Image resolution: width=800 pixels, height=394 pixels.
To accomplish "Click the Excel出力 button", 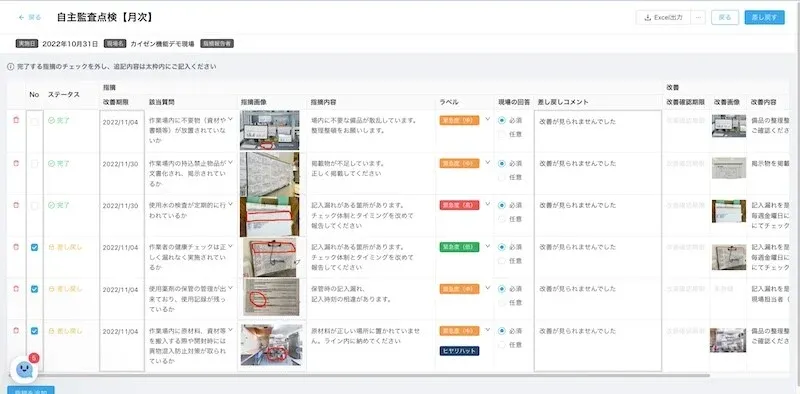I will [663, 17].
